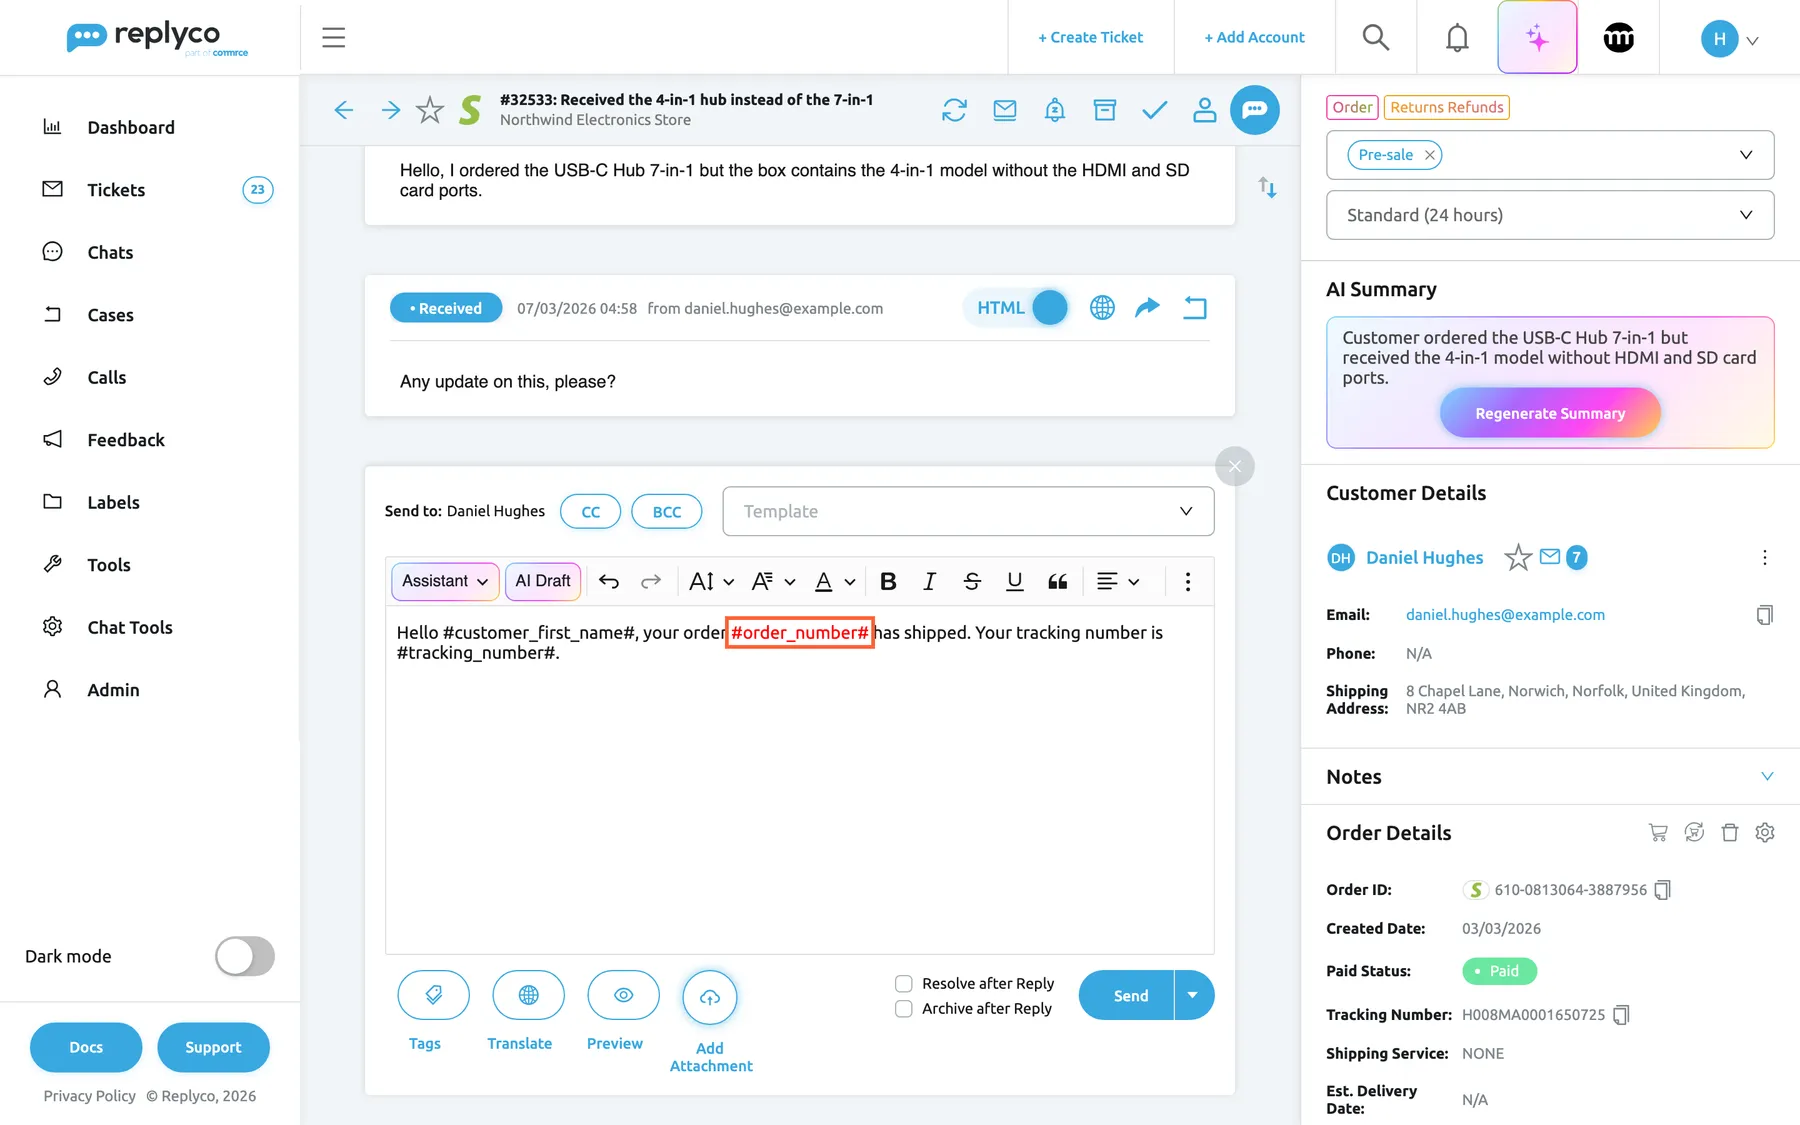Viewport: 1800px width, 1125px height.
Task: Go to Feedback in sidebar
Action: coord(125,440)
